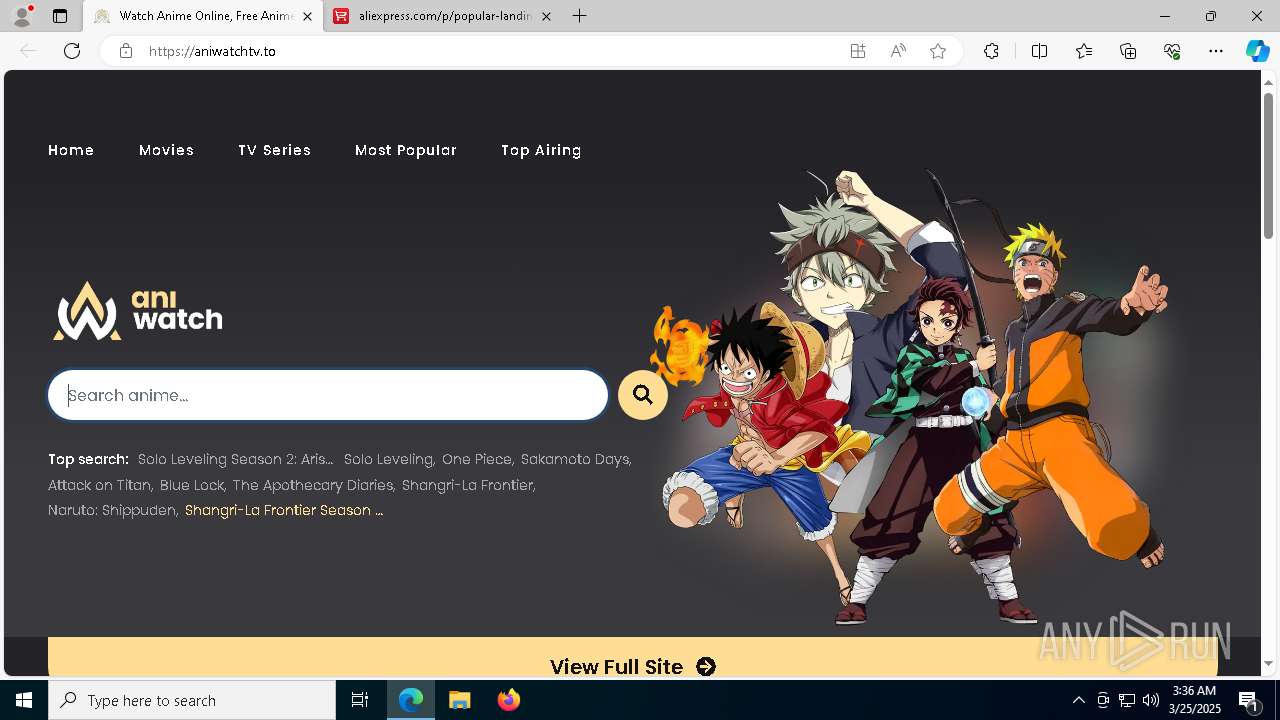Select the One Piece top search
This screenshot has height=720, width=1280.
(x=476, y=459)
